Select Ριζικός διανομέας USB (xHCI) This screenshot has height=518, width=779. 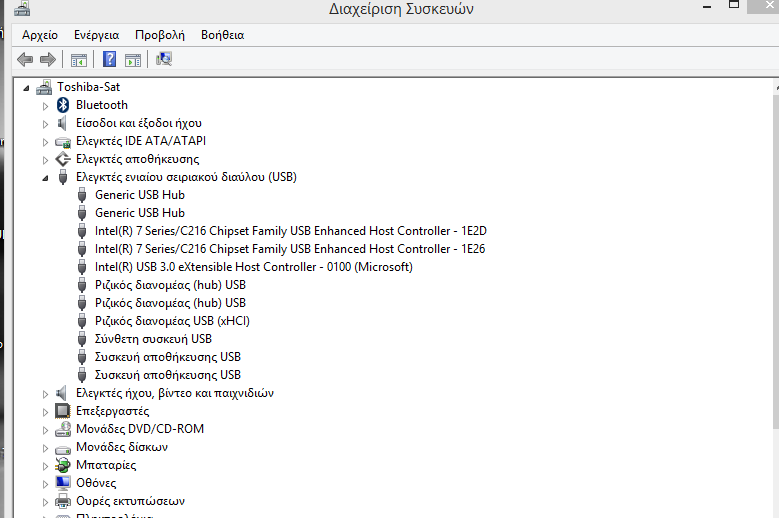pyautogui.click(x=172, y=321)
